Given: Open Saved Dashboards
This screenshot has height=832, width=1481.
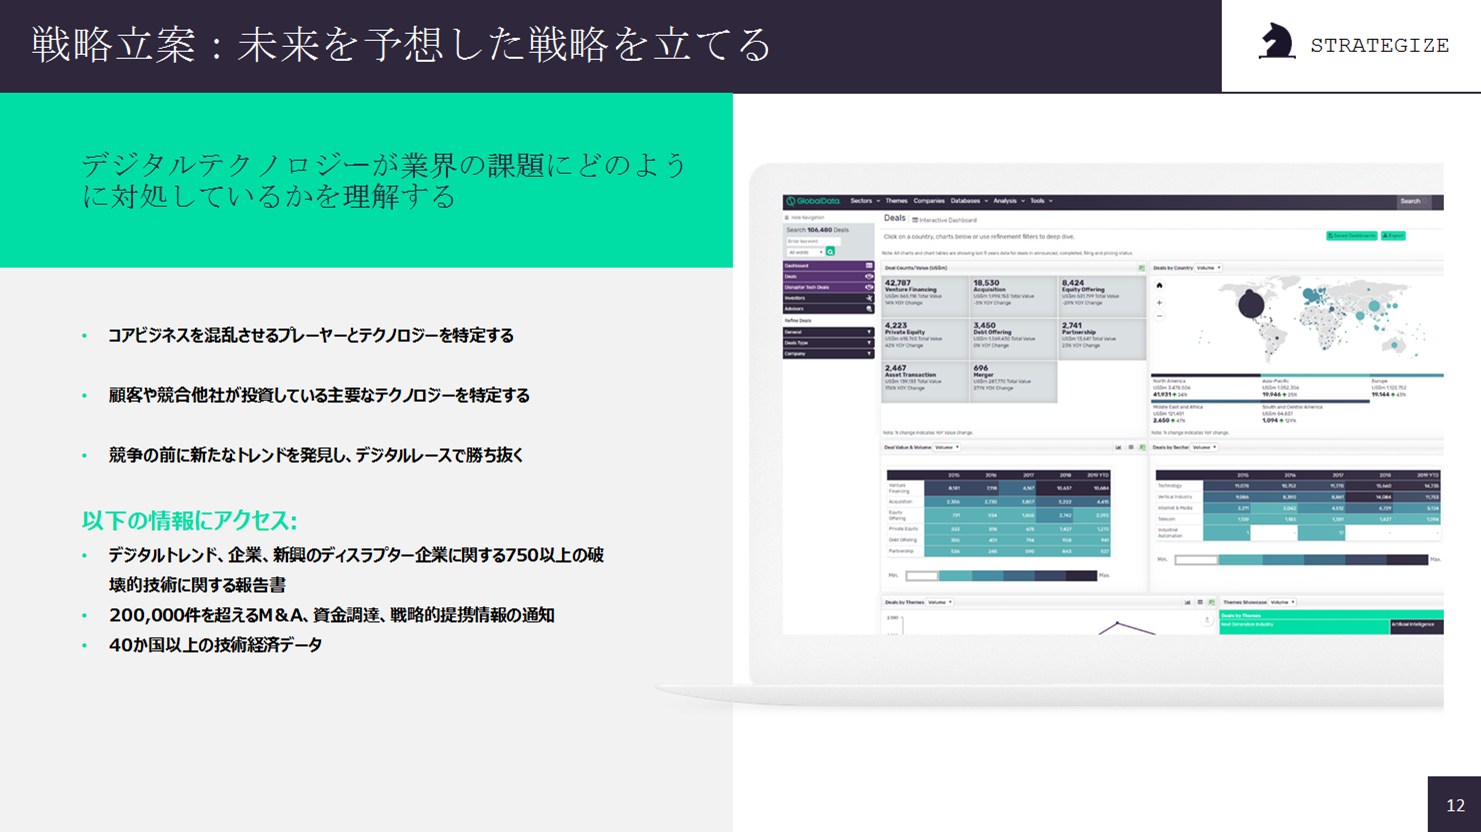Looking at the screenshot, I should click(1351, 236).
